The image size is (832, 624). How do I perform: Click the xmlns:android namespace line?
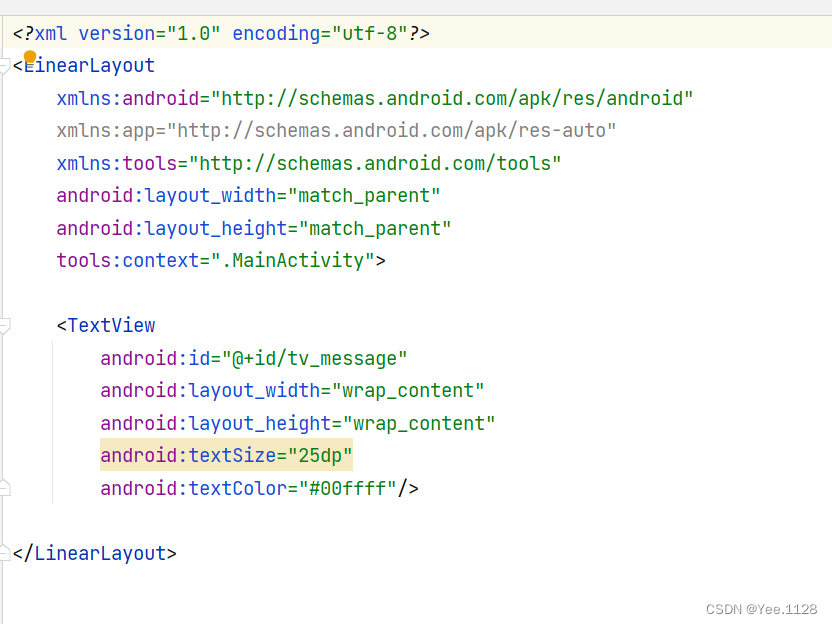point(375,99)
